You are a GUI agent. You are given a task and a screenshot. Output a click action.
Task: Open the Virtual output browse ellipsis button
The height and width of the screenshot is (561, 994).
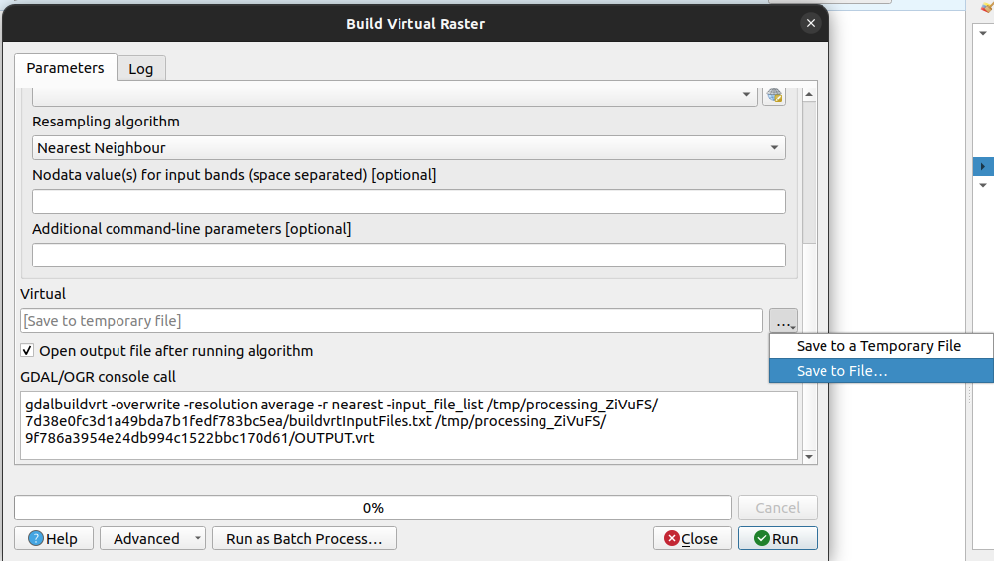point(784,321)
